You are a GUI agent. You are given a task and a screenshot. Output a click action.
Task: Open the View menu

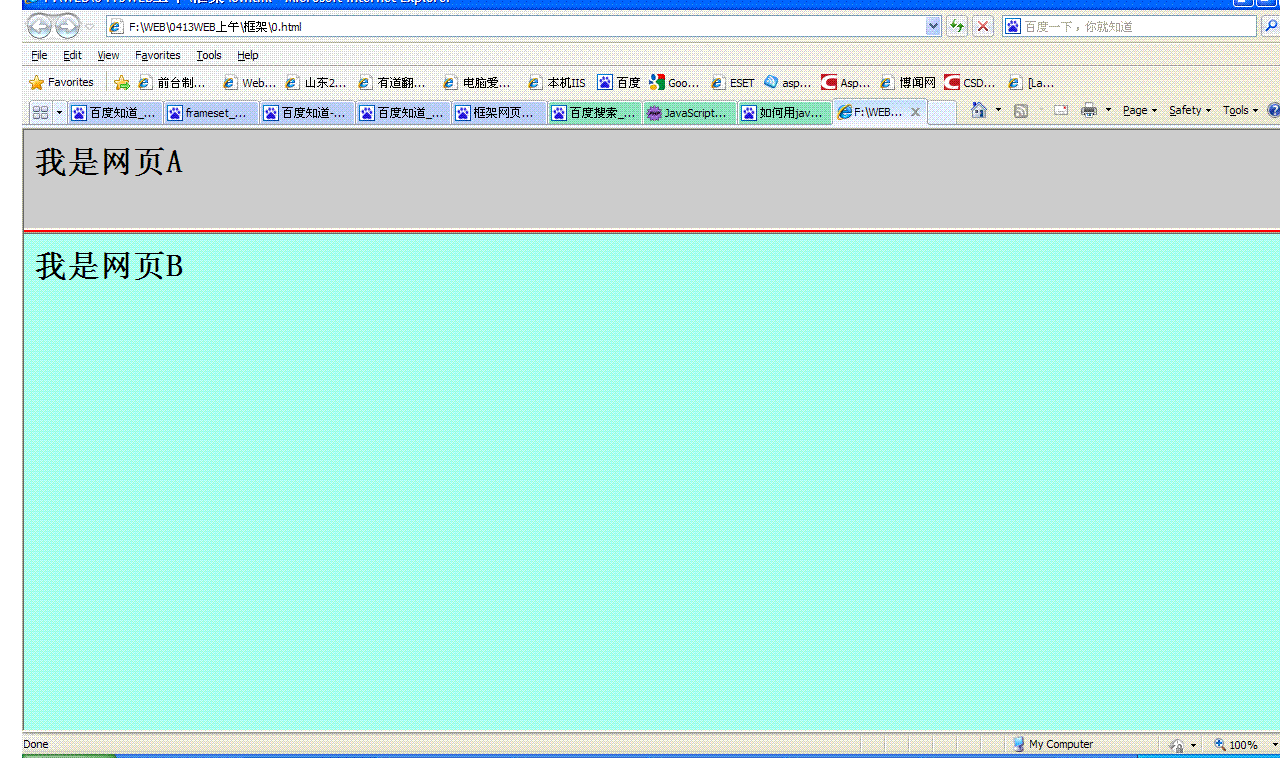[x=108, y=55]
